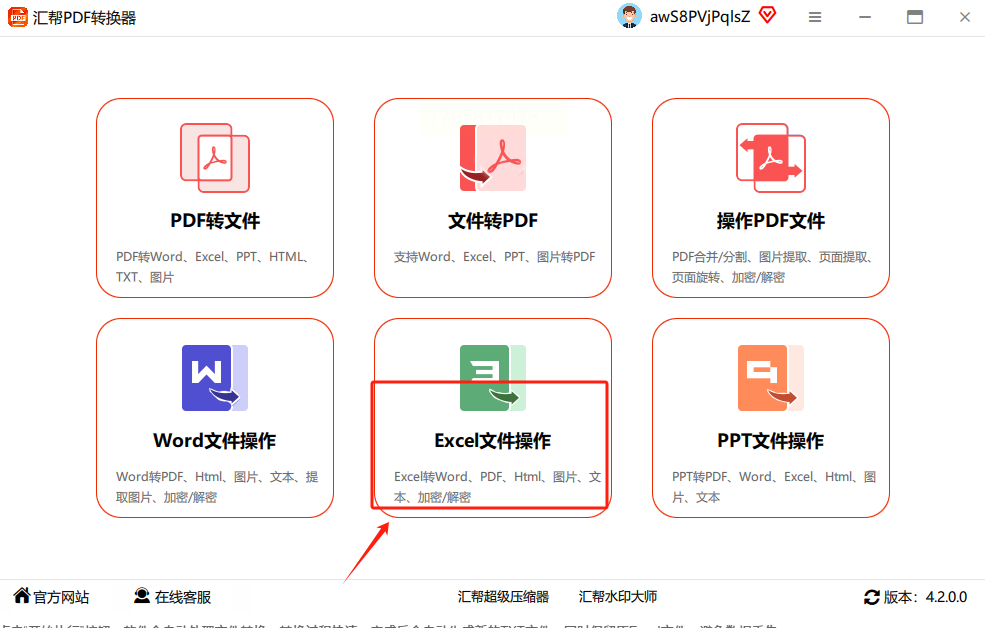Click the 汇帮PDF转换器 app logo

[18, 18]
